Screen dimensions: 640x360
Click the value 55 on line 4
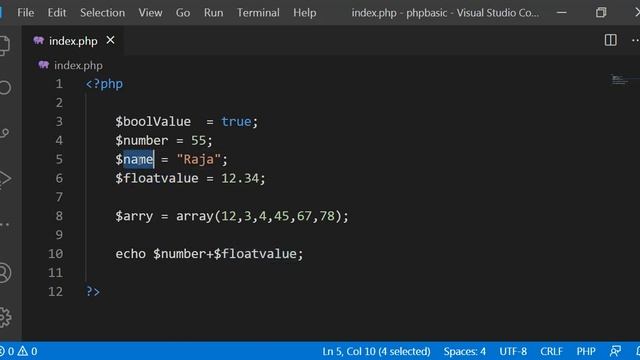198,140
